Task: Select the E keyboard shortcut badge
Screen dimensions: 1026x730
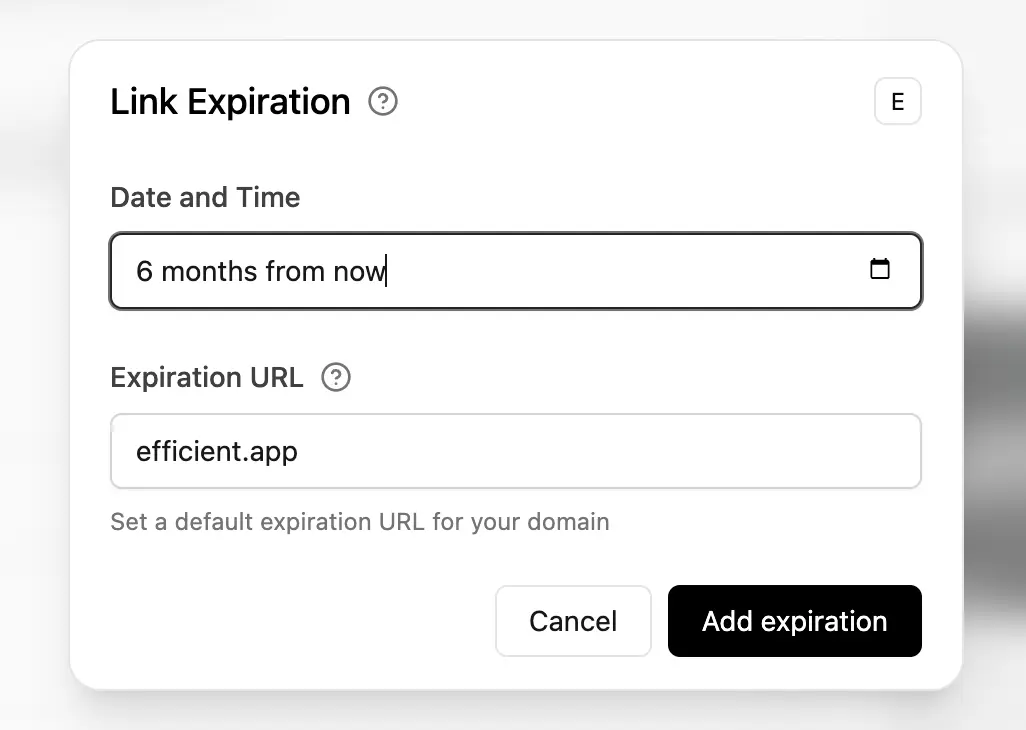Action: [x=897, y=101]
